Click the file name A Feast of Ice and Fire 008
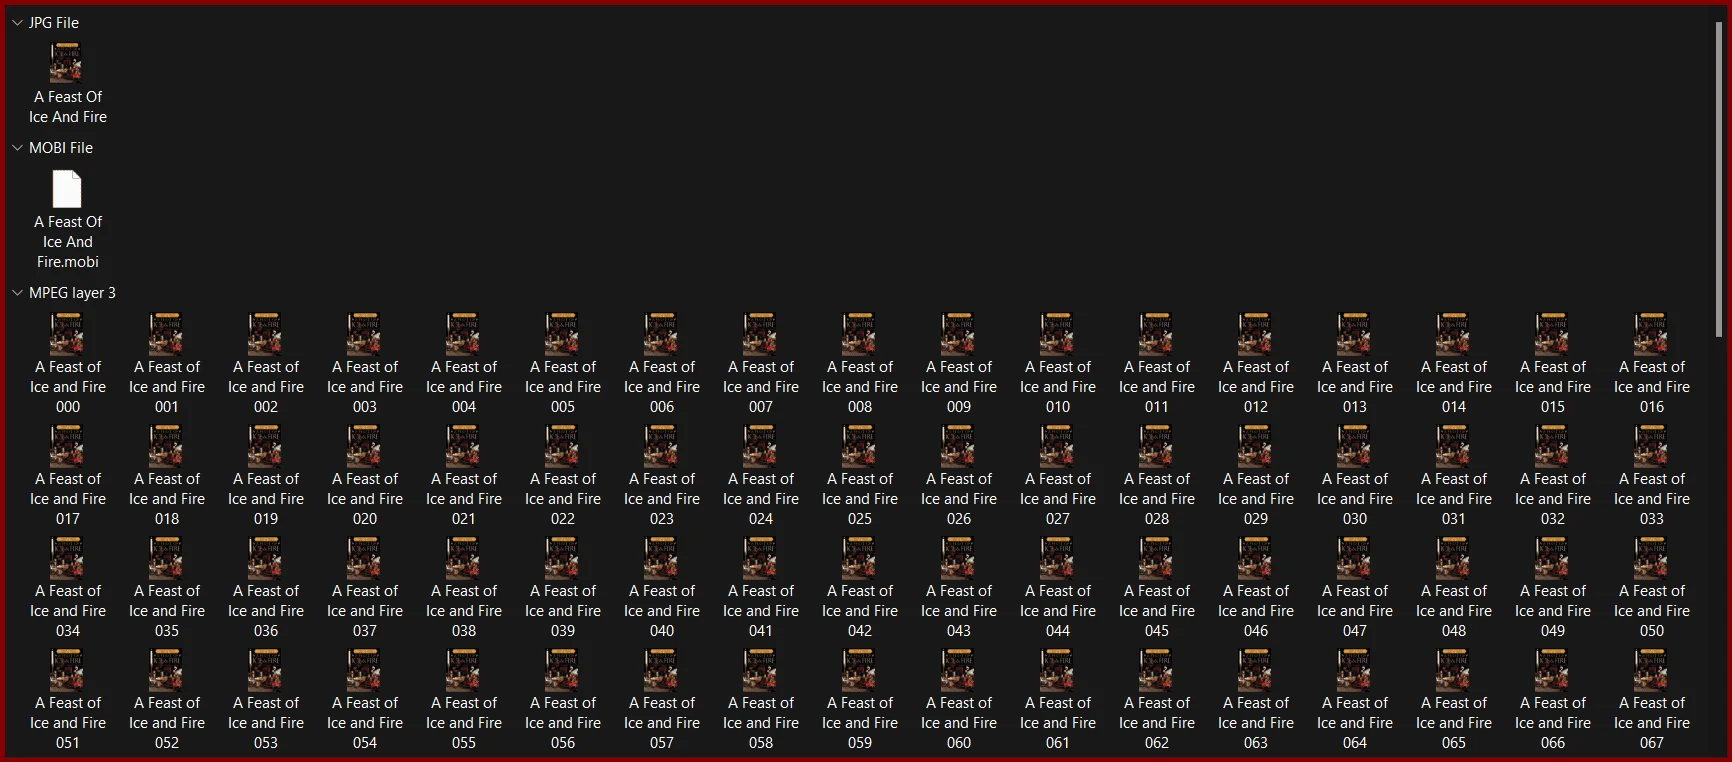This screenshot has width=1732, height=762. pyautogui.click(x=860, y=387)
